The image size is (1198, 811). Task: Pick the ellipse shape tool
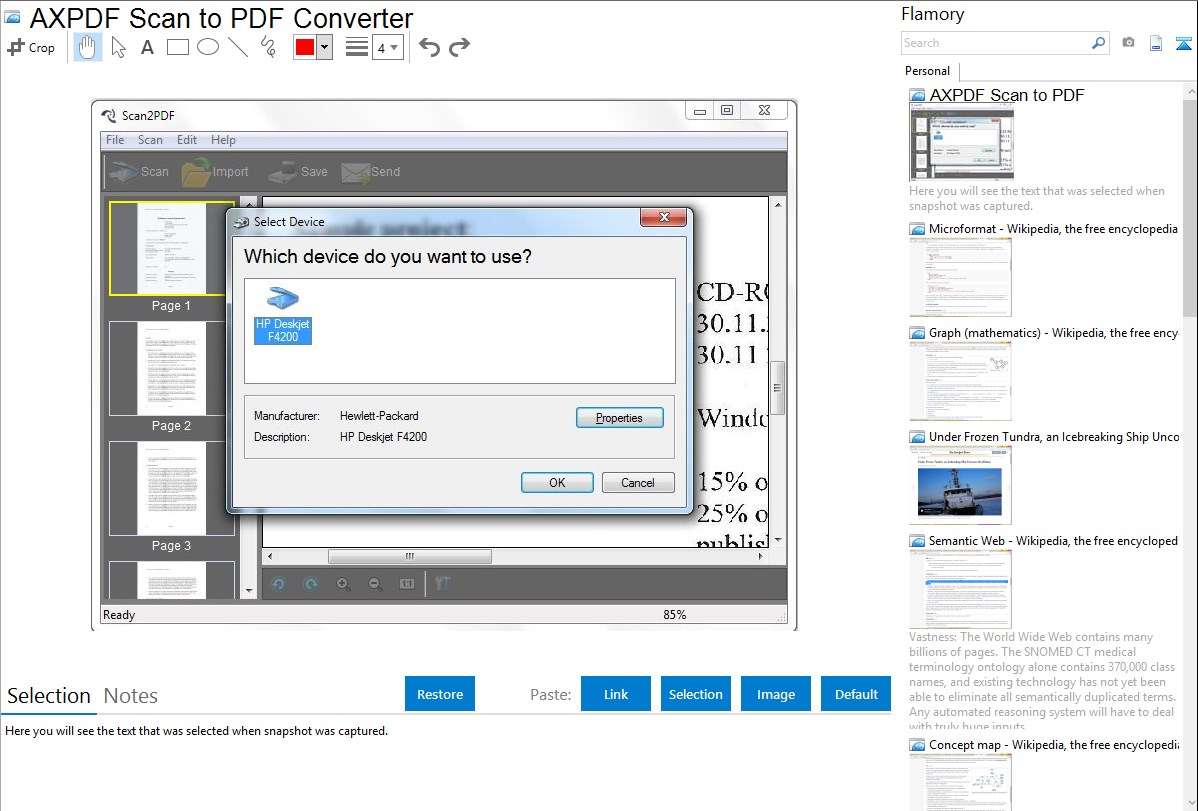(x=208, y=47)
